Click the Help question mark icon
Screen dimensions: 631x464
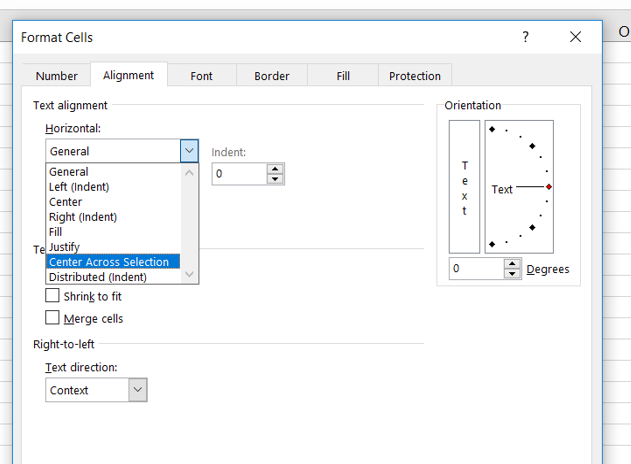(x=526, y=37)
